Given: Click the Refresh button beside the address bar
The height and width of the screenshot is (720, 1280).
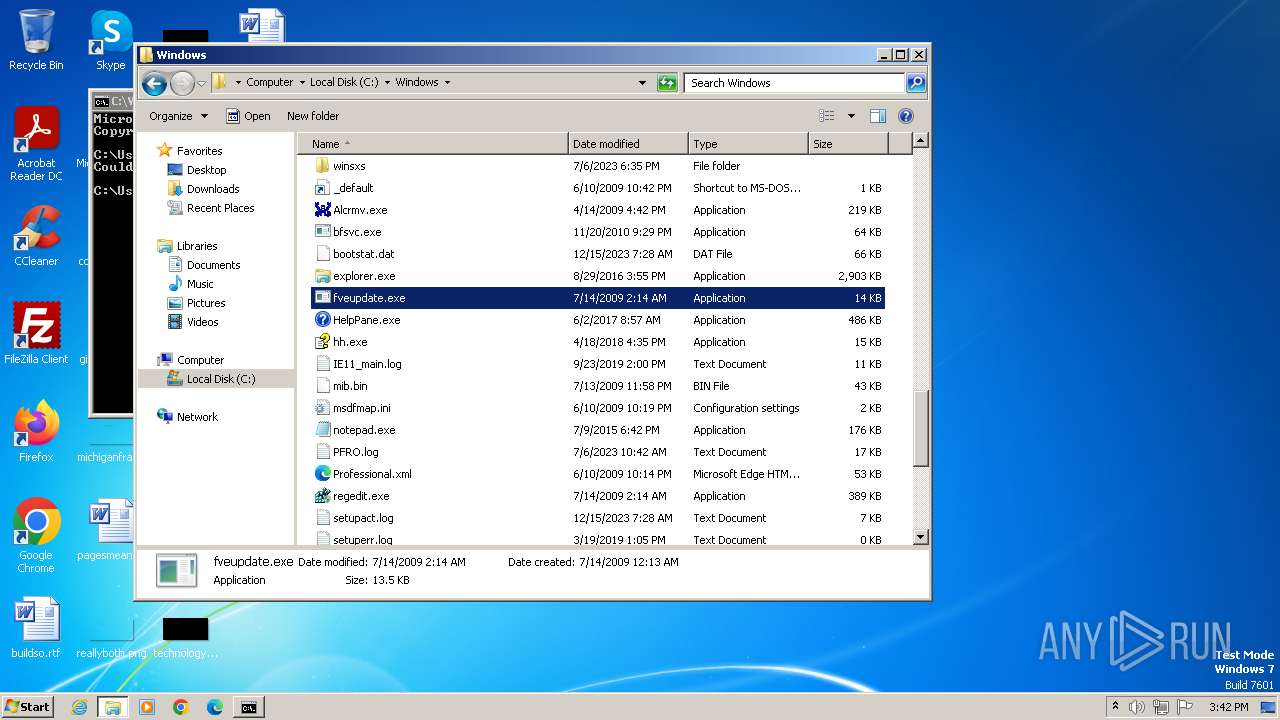Looking at the screenshot, I should pyautogui.click(x=667, y=83).
